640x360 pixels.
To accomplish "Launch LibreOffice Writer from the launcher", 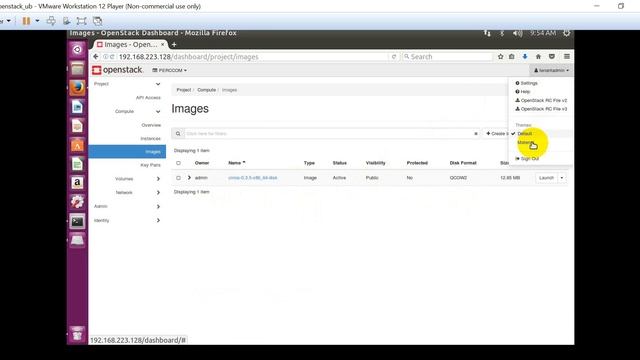I will coord(77,107).
